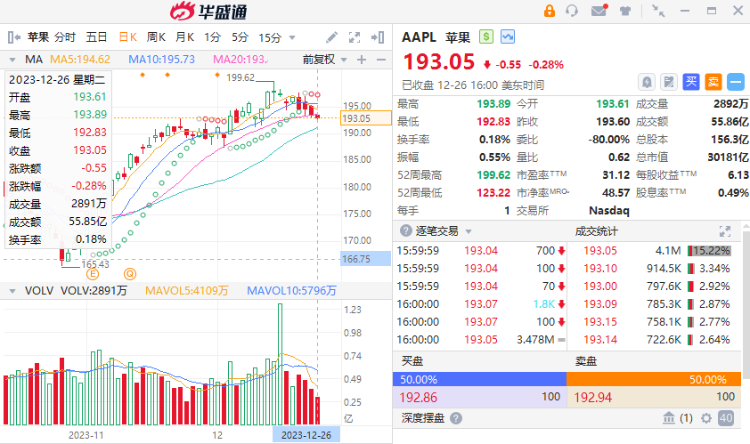750x444 pixels.
Task: Select the 日K daily candlestick tab
Action: coord(128,37)
